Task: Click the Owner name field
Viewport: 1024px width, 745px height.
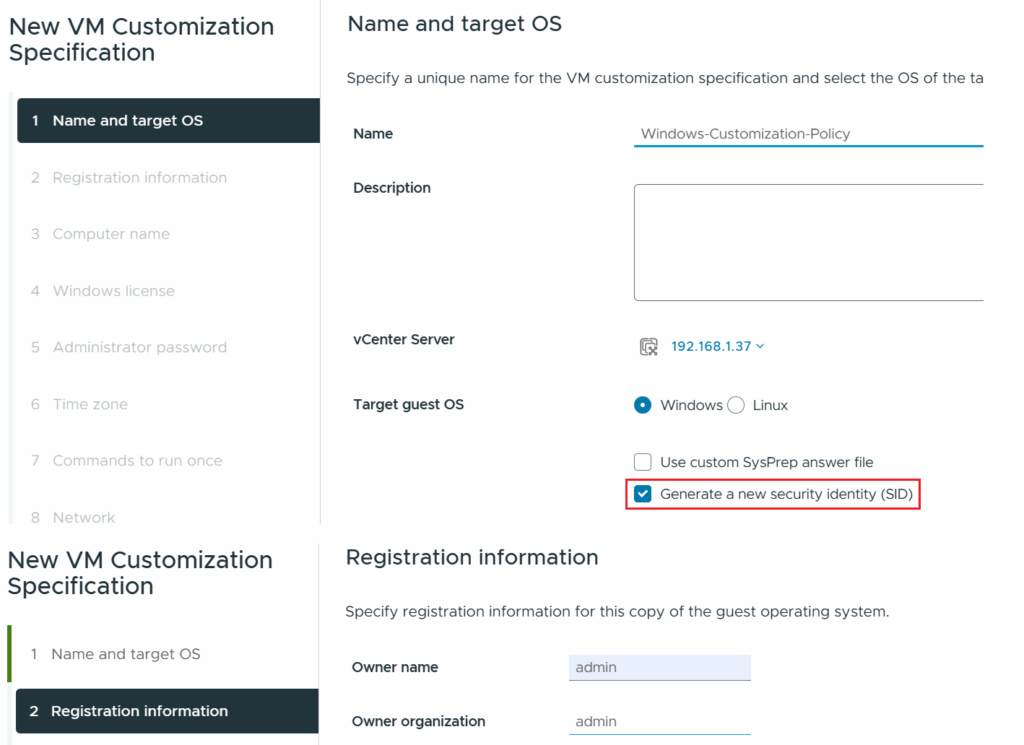Action: [x=660, y=667]
